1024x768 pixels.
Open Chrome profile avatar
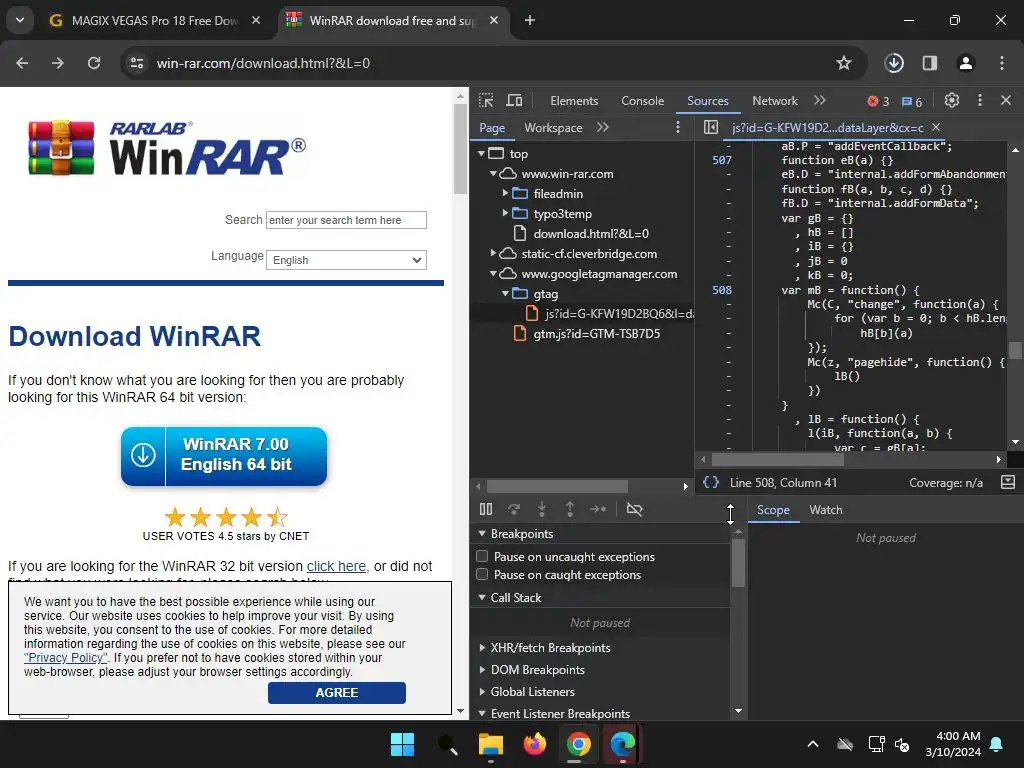(x=966, y=63)
